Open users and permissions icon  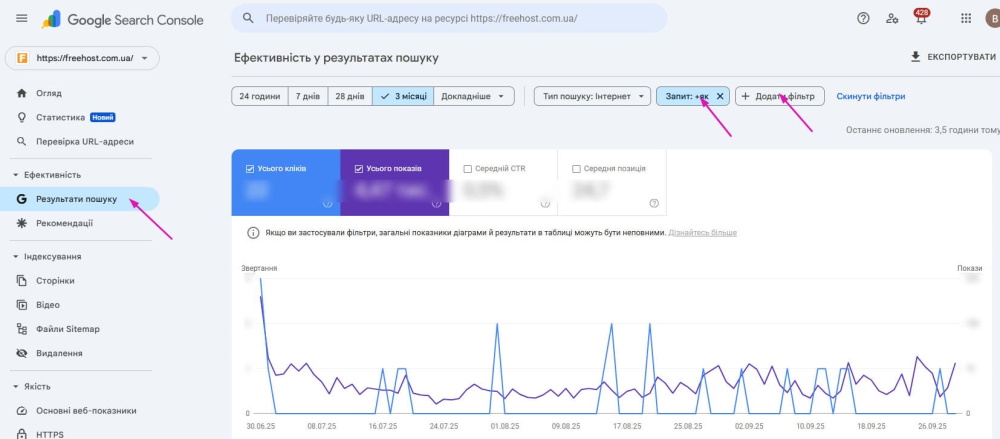[x=892, y=18]
